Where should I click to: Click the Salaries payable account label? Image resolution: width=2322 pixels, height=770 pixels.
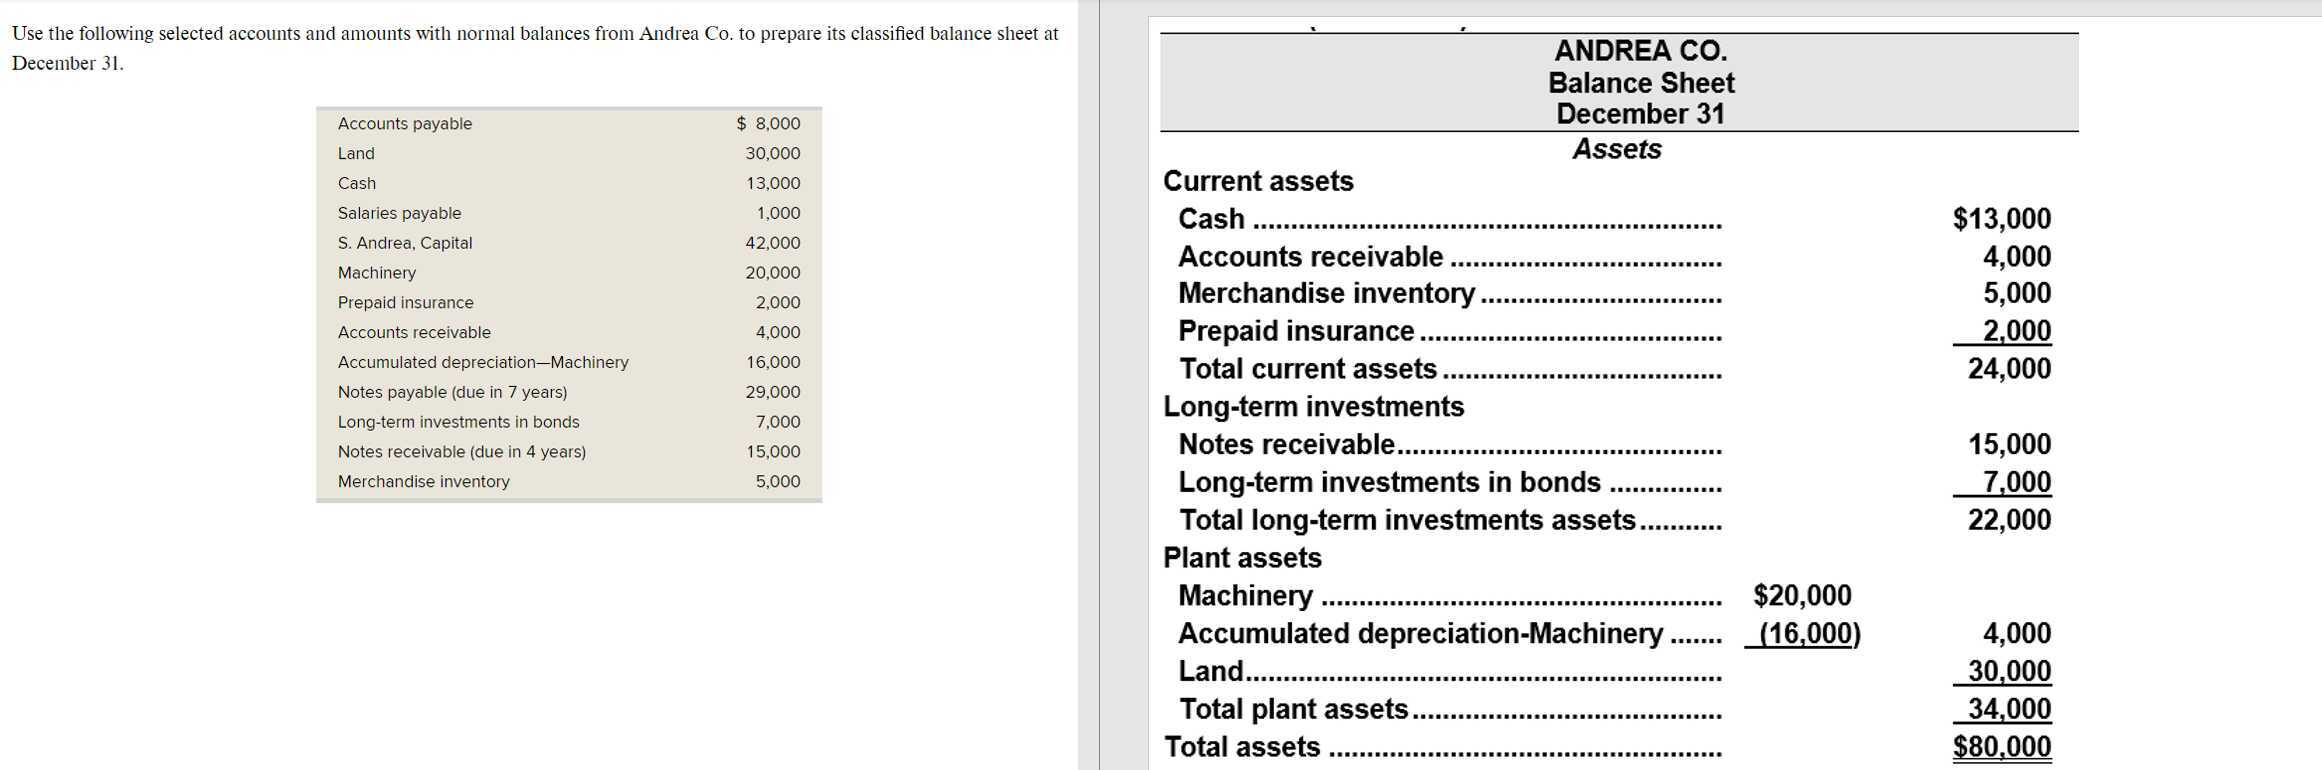click(x=399, y=213)
